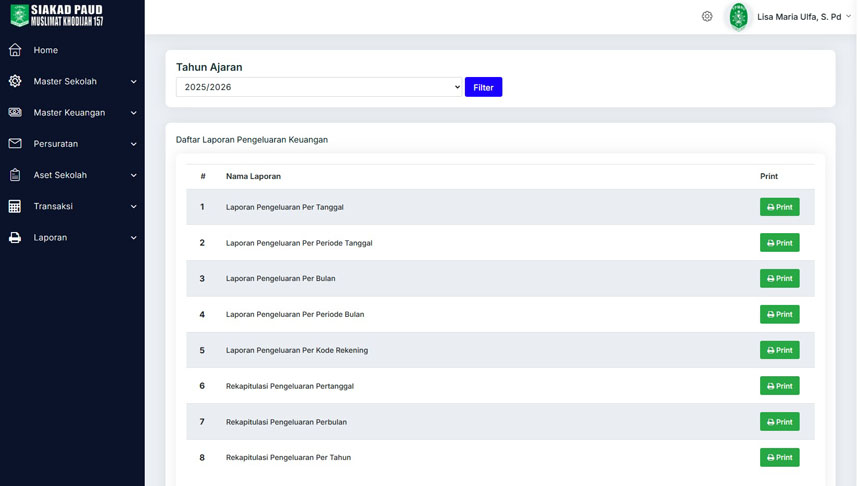The image size is (860, 486).
Task: Click the Master Keuangan money icon
Action: (15, 113)
